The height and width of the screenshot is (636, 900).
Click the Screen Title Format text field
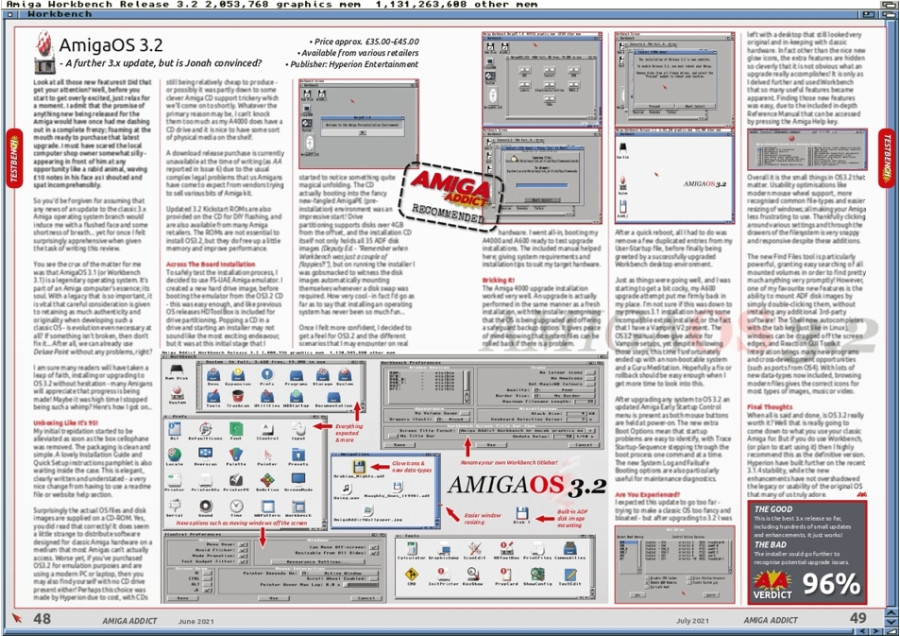coord(522,431)
